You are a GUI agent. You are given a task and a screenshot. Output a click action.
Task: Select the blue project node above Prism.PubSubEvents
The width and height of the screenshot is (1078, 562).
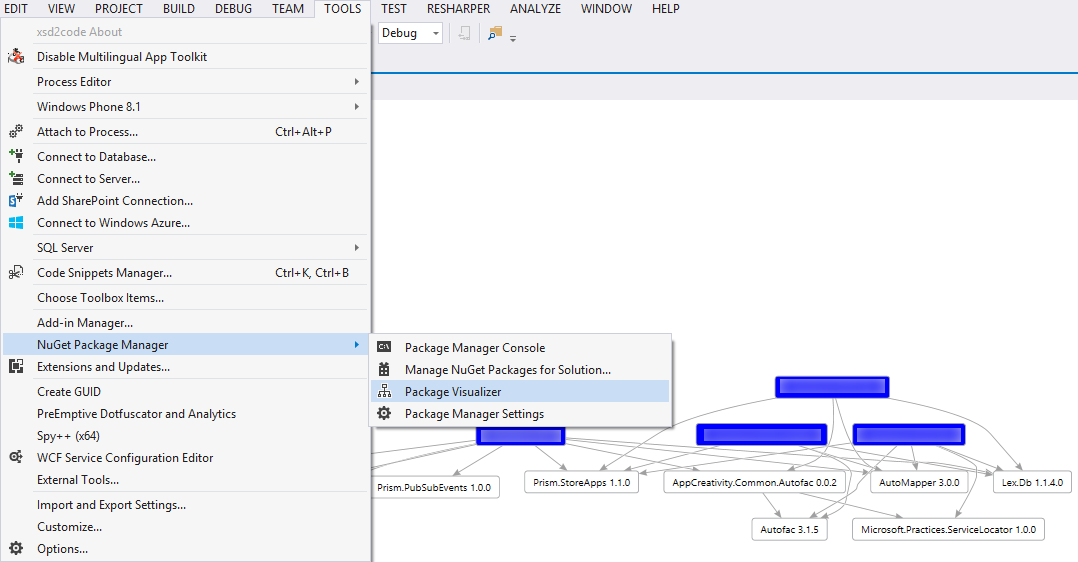tap(520, 436)
